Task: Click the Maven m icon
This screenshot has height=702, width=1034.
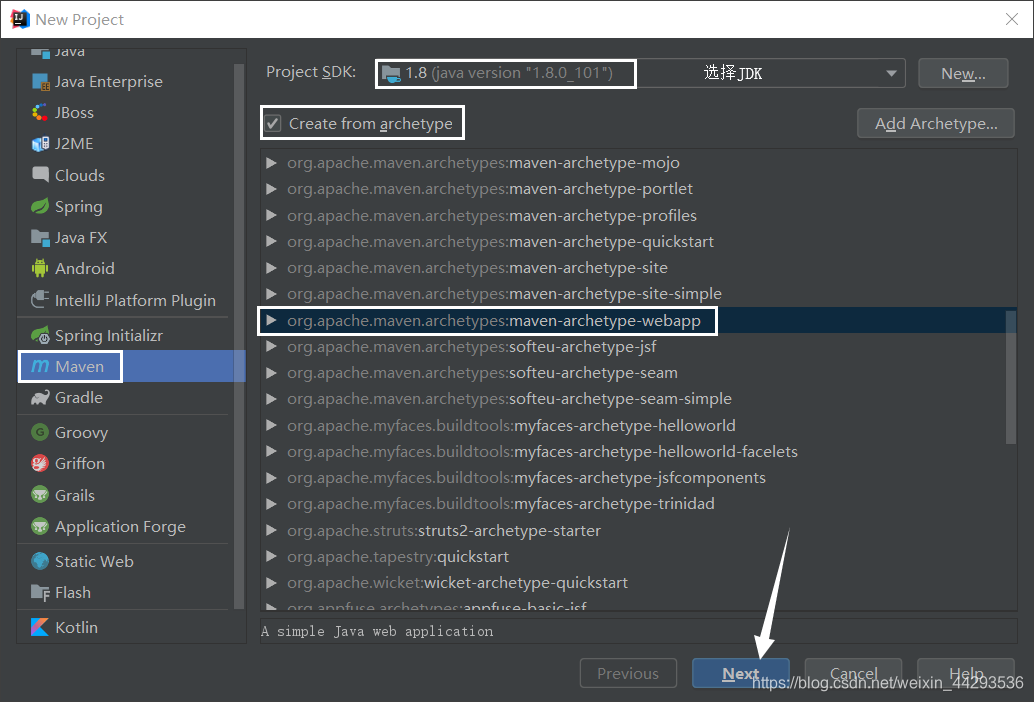Action: 40,366
